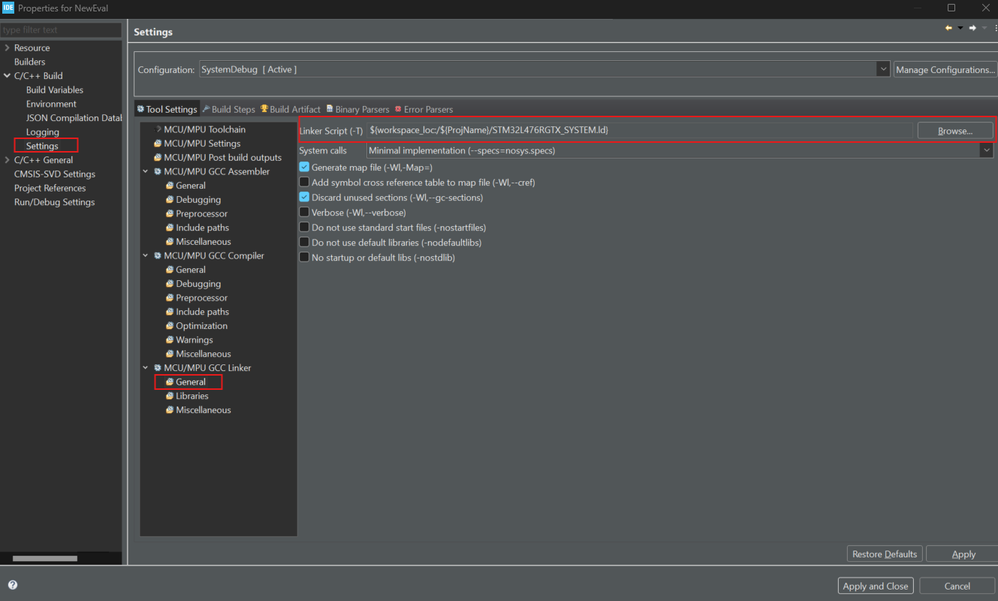Select Settings under C/C++ Build
The height and width of the screenshot is (601, 998).
tap(42, 146)
